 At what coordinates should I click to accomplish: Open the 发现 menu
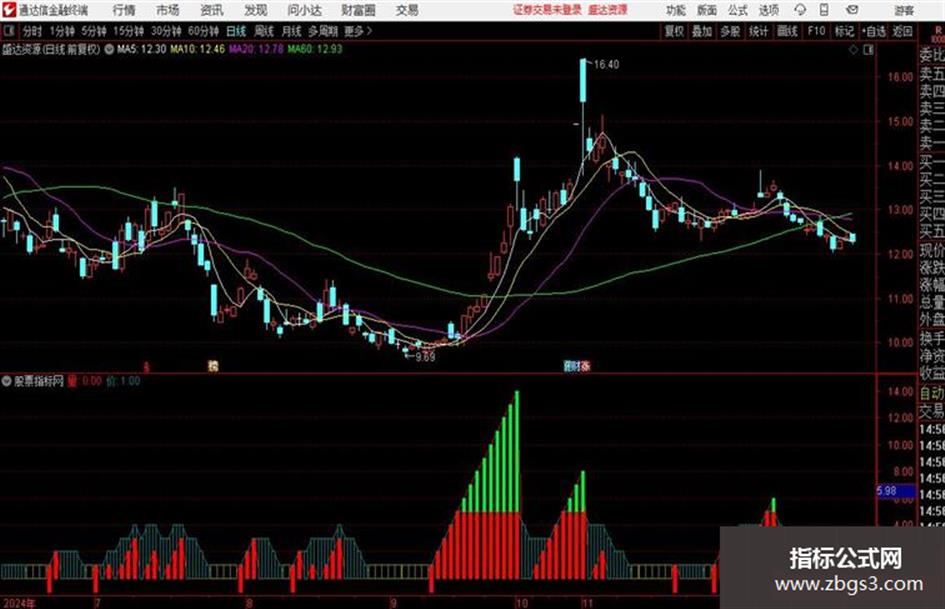pos(256,10)
